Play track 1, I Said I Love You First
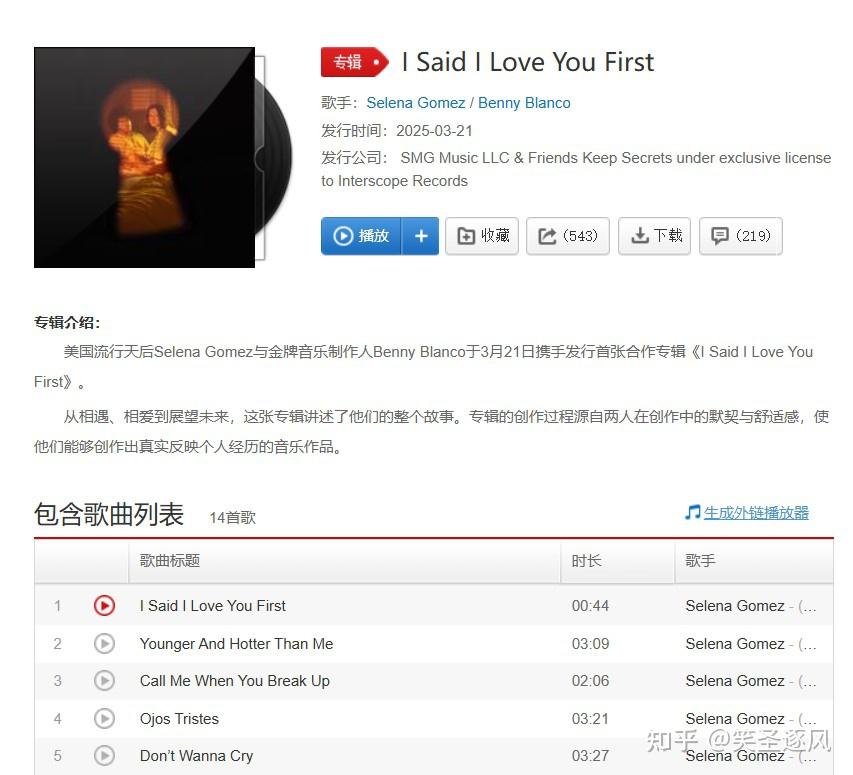 (104, 605)
